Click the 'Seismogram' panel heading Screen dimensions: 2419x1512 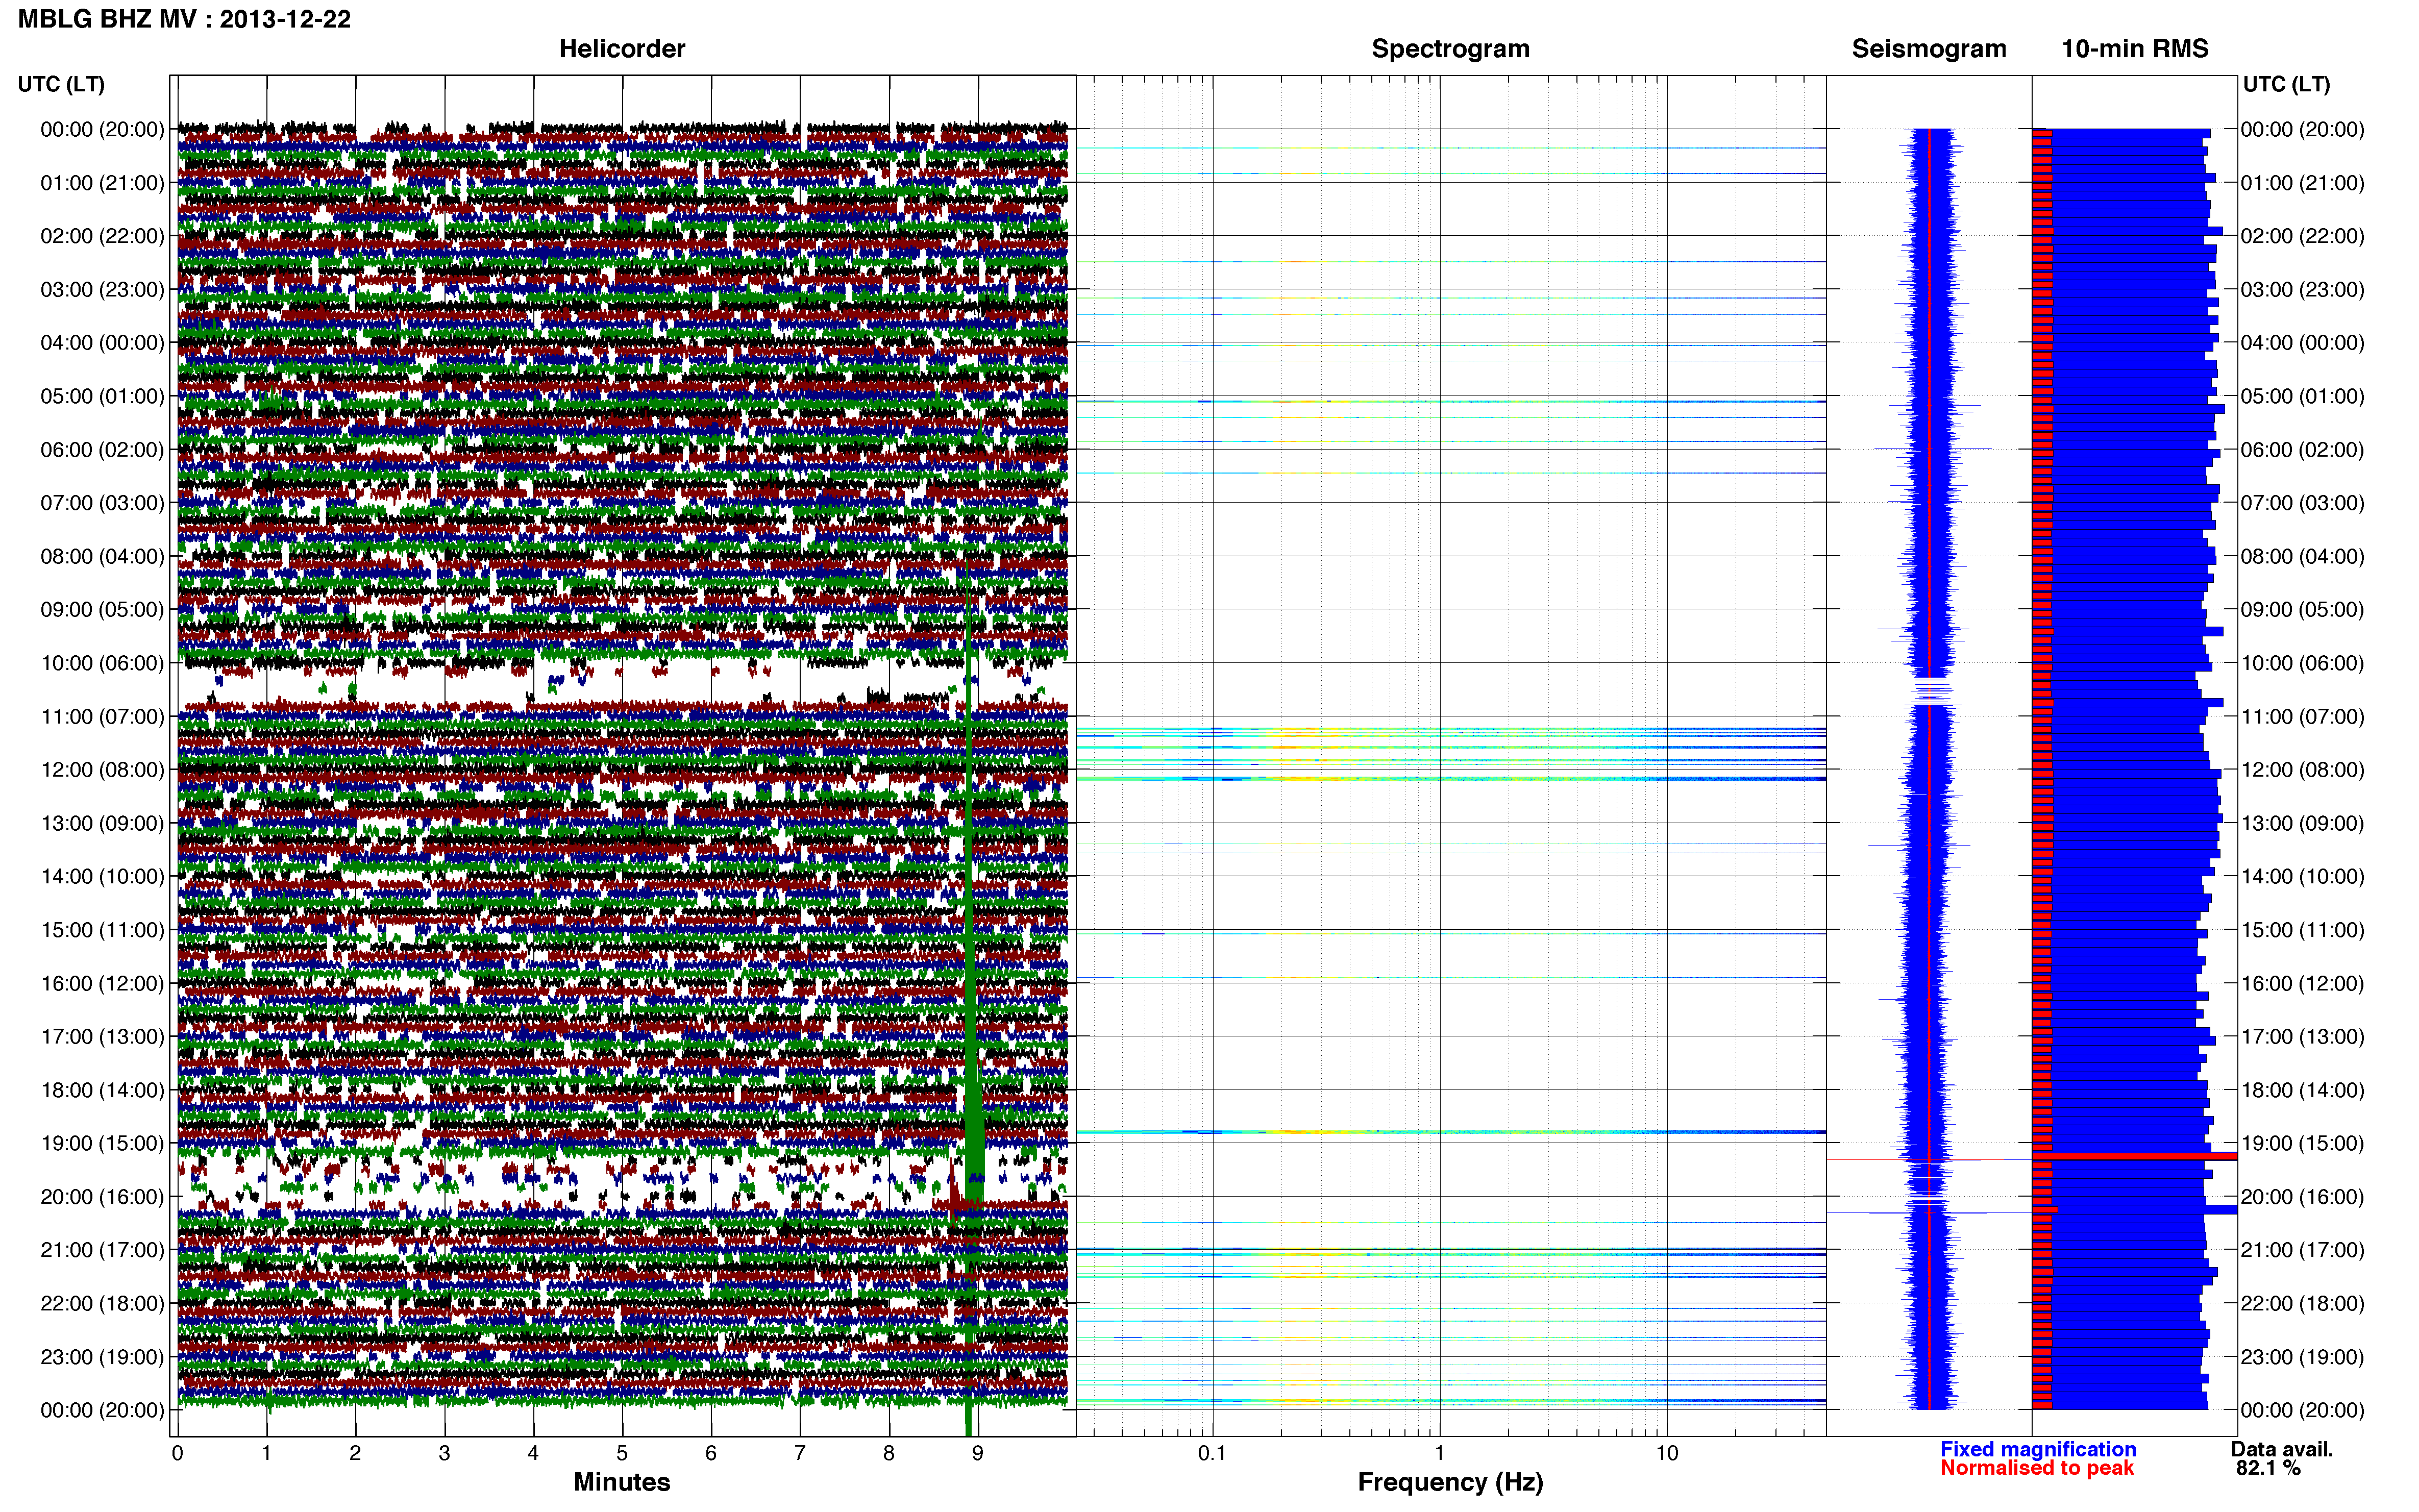[1928, 49]
